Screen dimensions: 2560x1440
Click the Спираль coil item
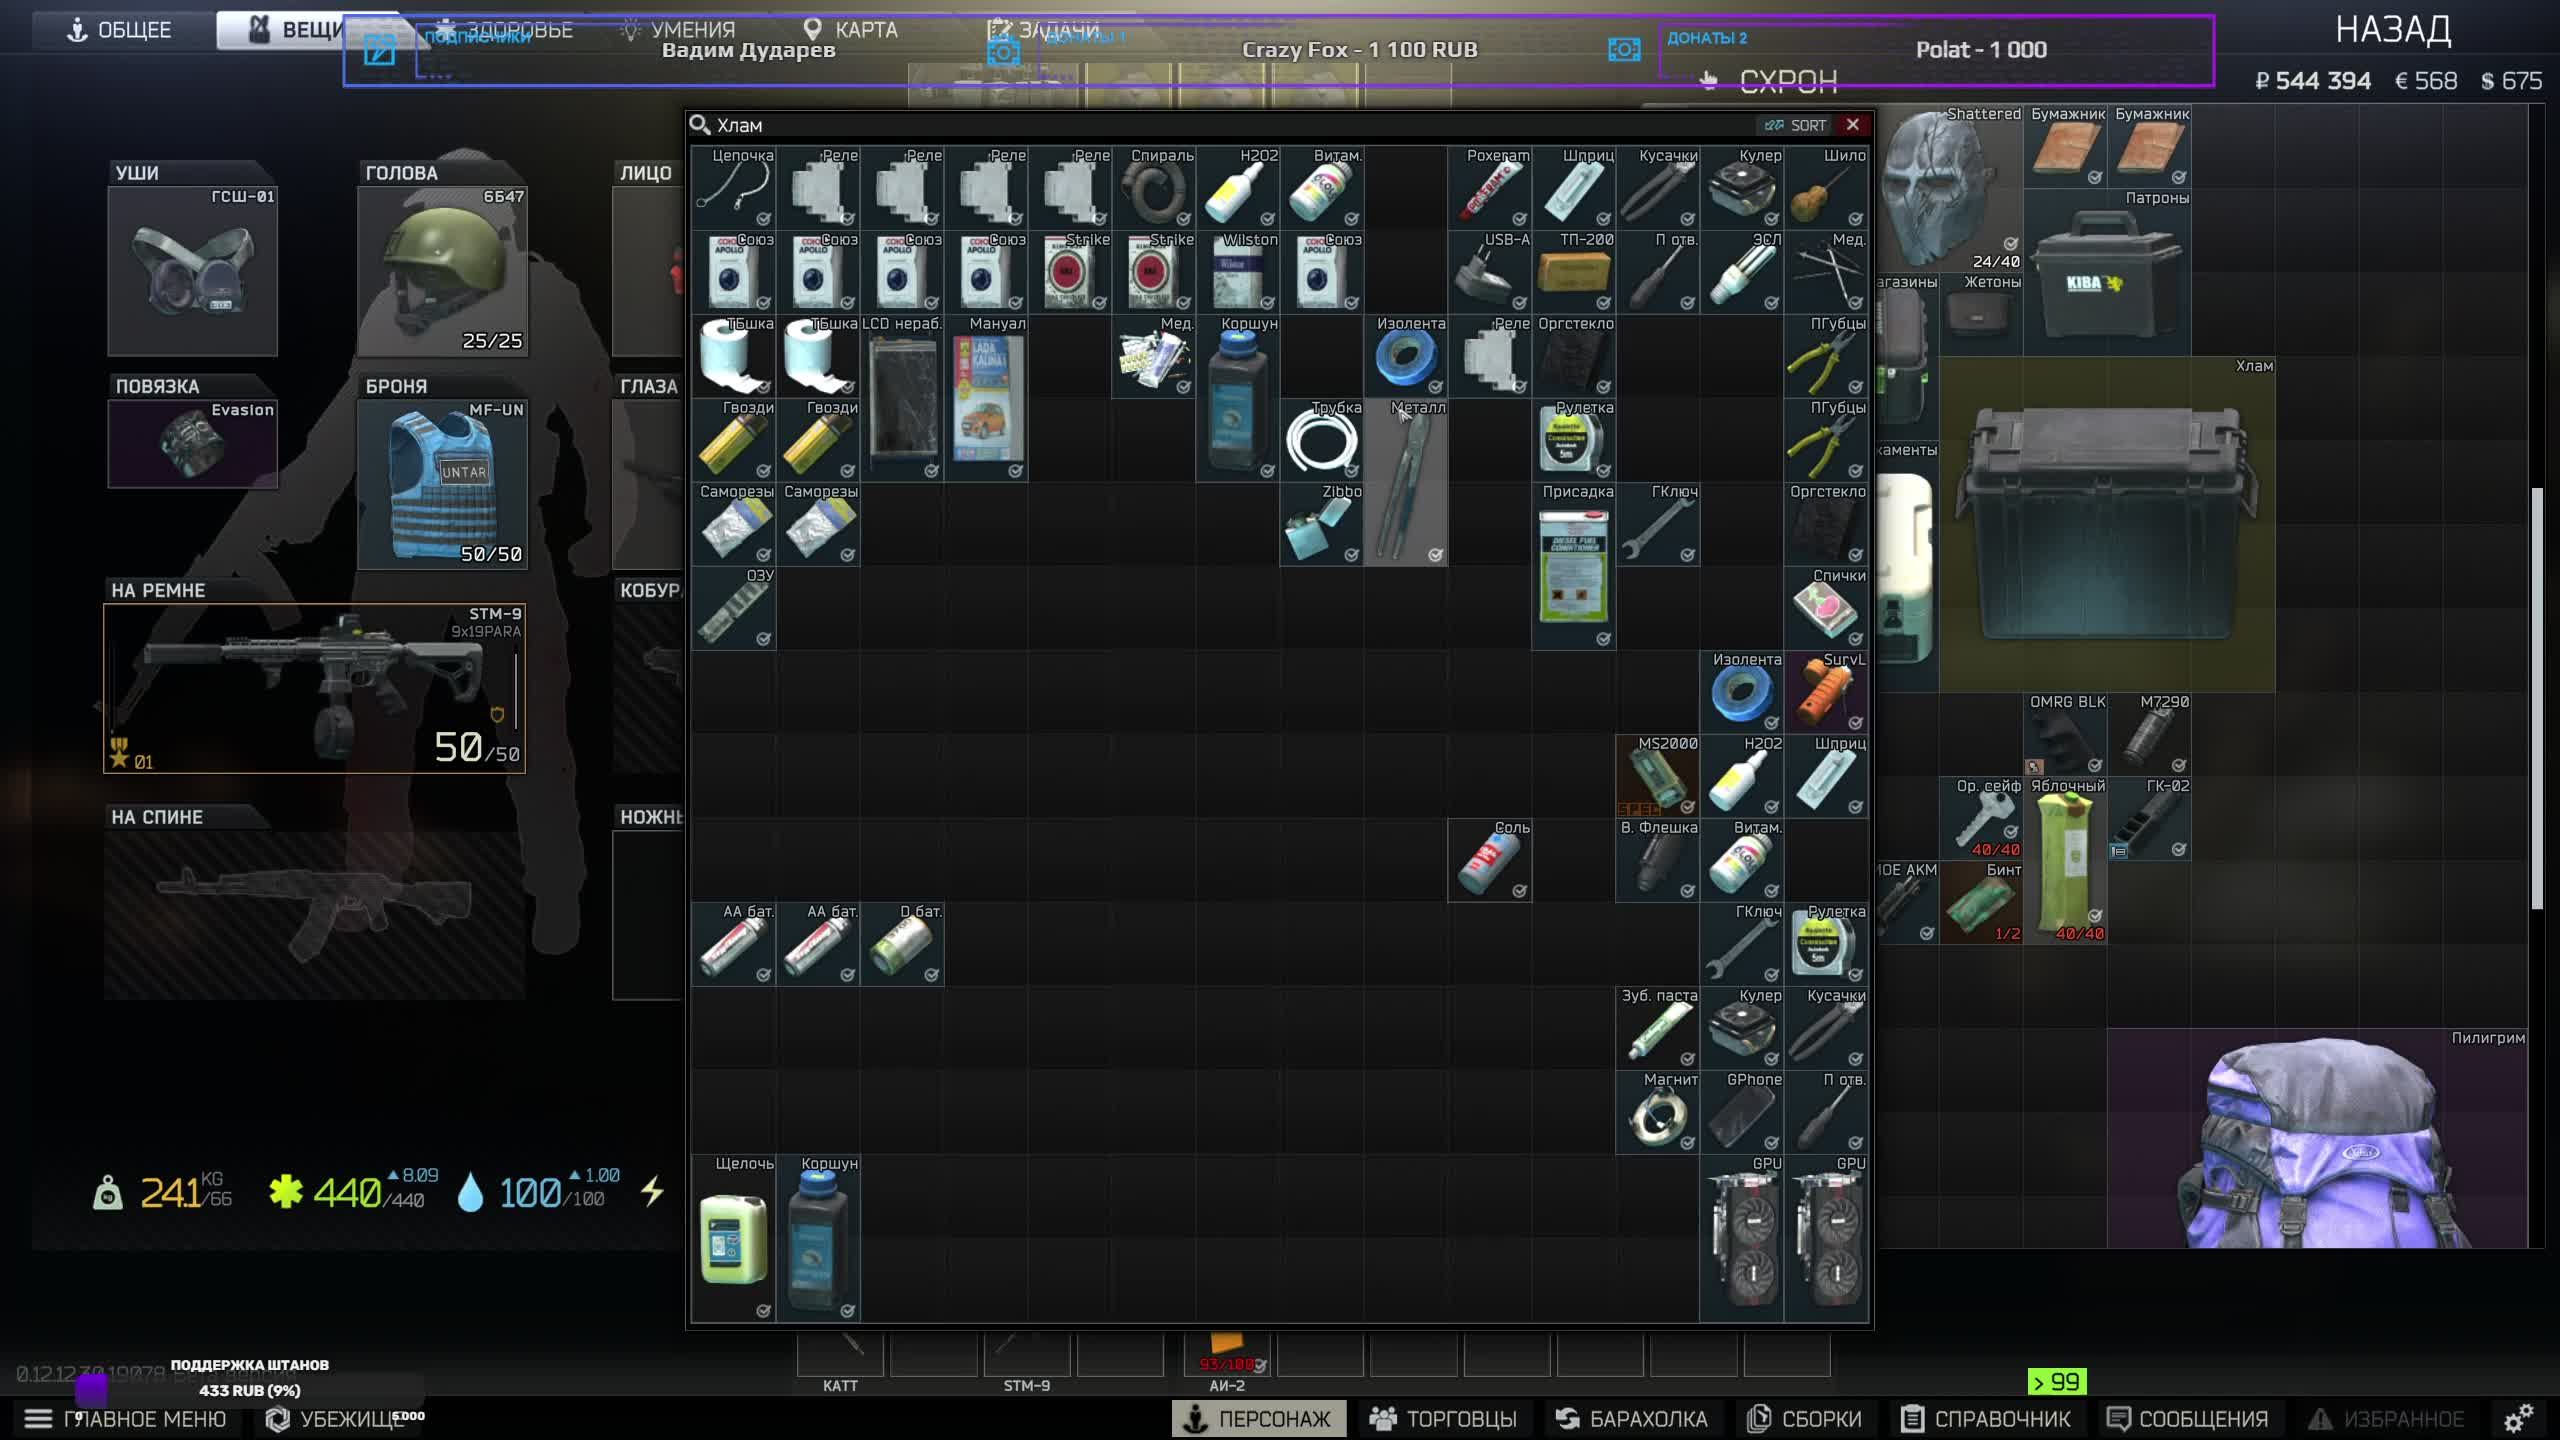pos(1153,190)
